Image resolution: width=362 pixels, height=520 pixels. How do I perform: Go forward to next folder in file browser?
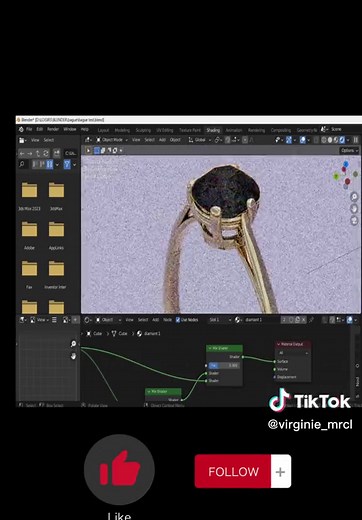(30, 154)
